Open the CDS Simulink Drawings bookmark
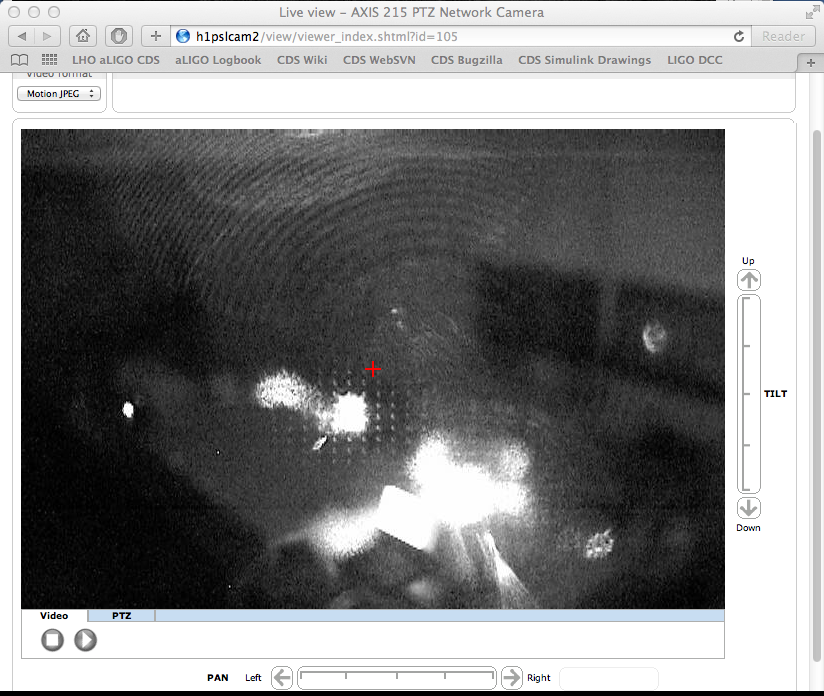The height and width of the screenshot is (696, 824). (x=584, y=60)
